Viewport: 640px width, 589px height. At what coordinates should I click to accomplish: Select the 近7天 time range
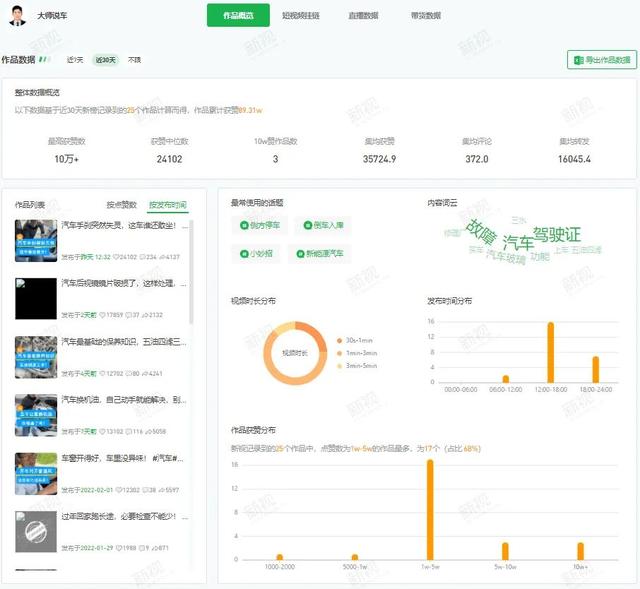(75, 60)
